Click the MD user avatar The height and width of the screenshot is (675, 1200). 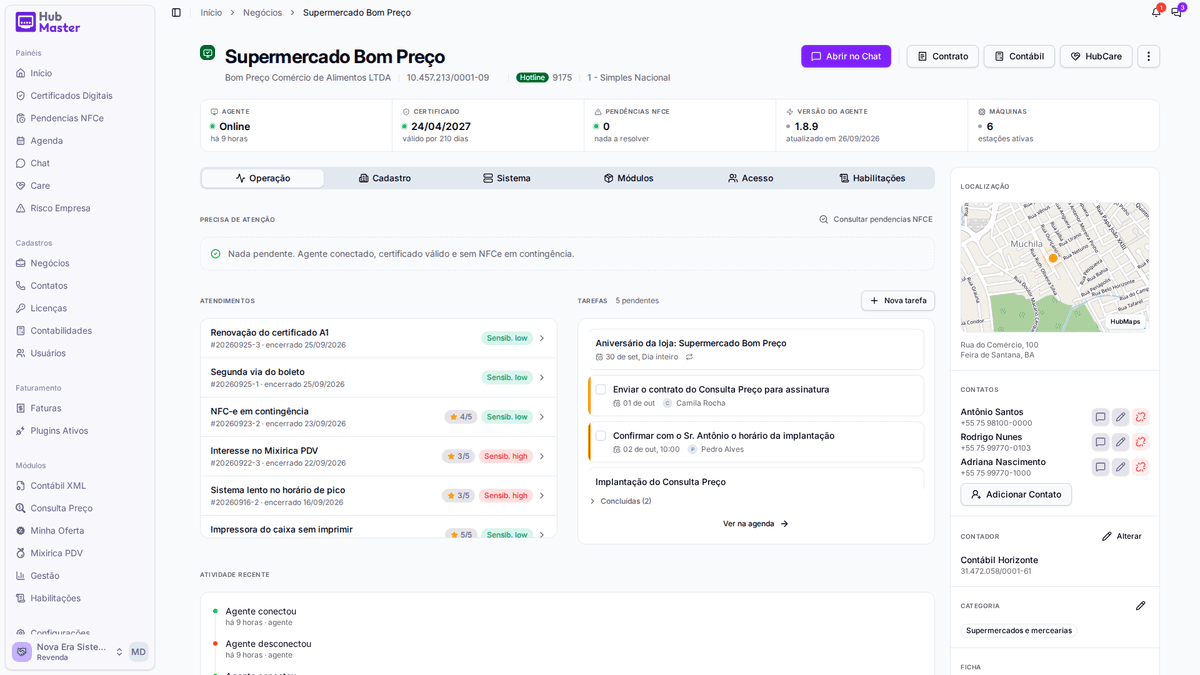(138, 652)
